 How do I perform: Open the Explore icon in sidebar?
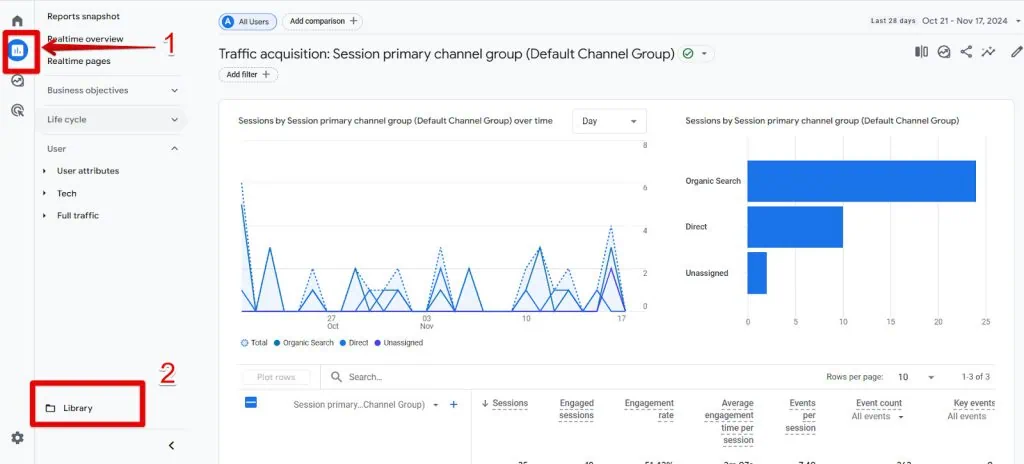(x=17, y=81)
